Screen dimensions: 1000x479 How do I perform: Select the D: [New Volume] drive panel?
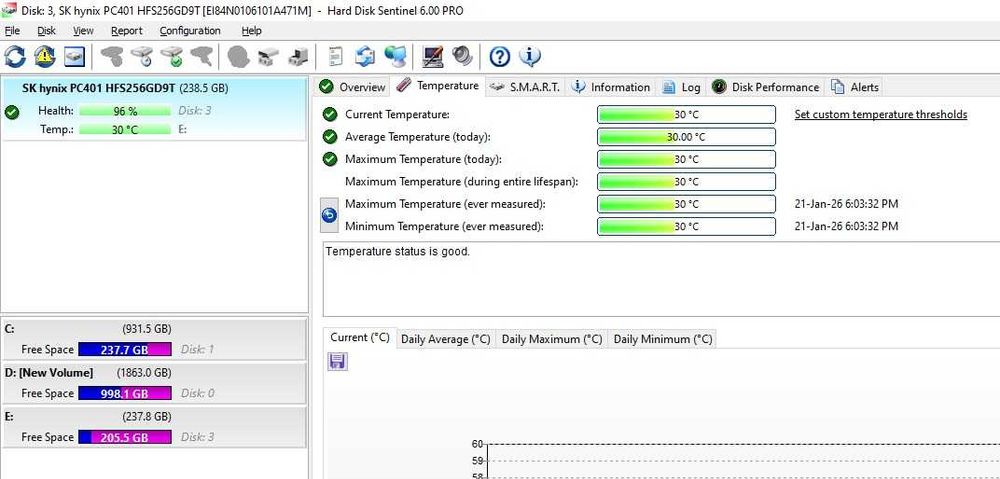154,383
